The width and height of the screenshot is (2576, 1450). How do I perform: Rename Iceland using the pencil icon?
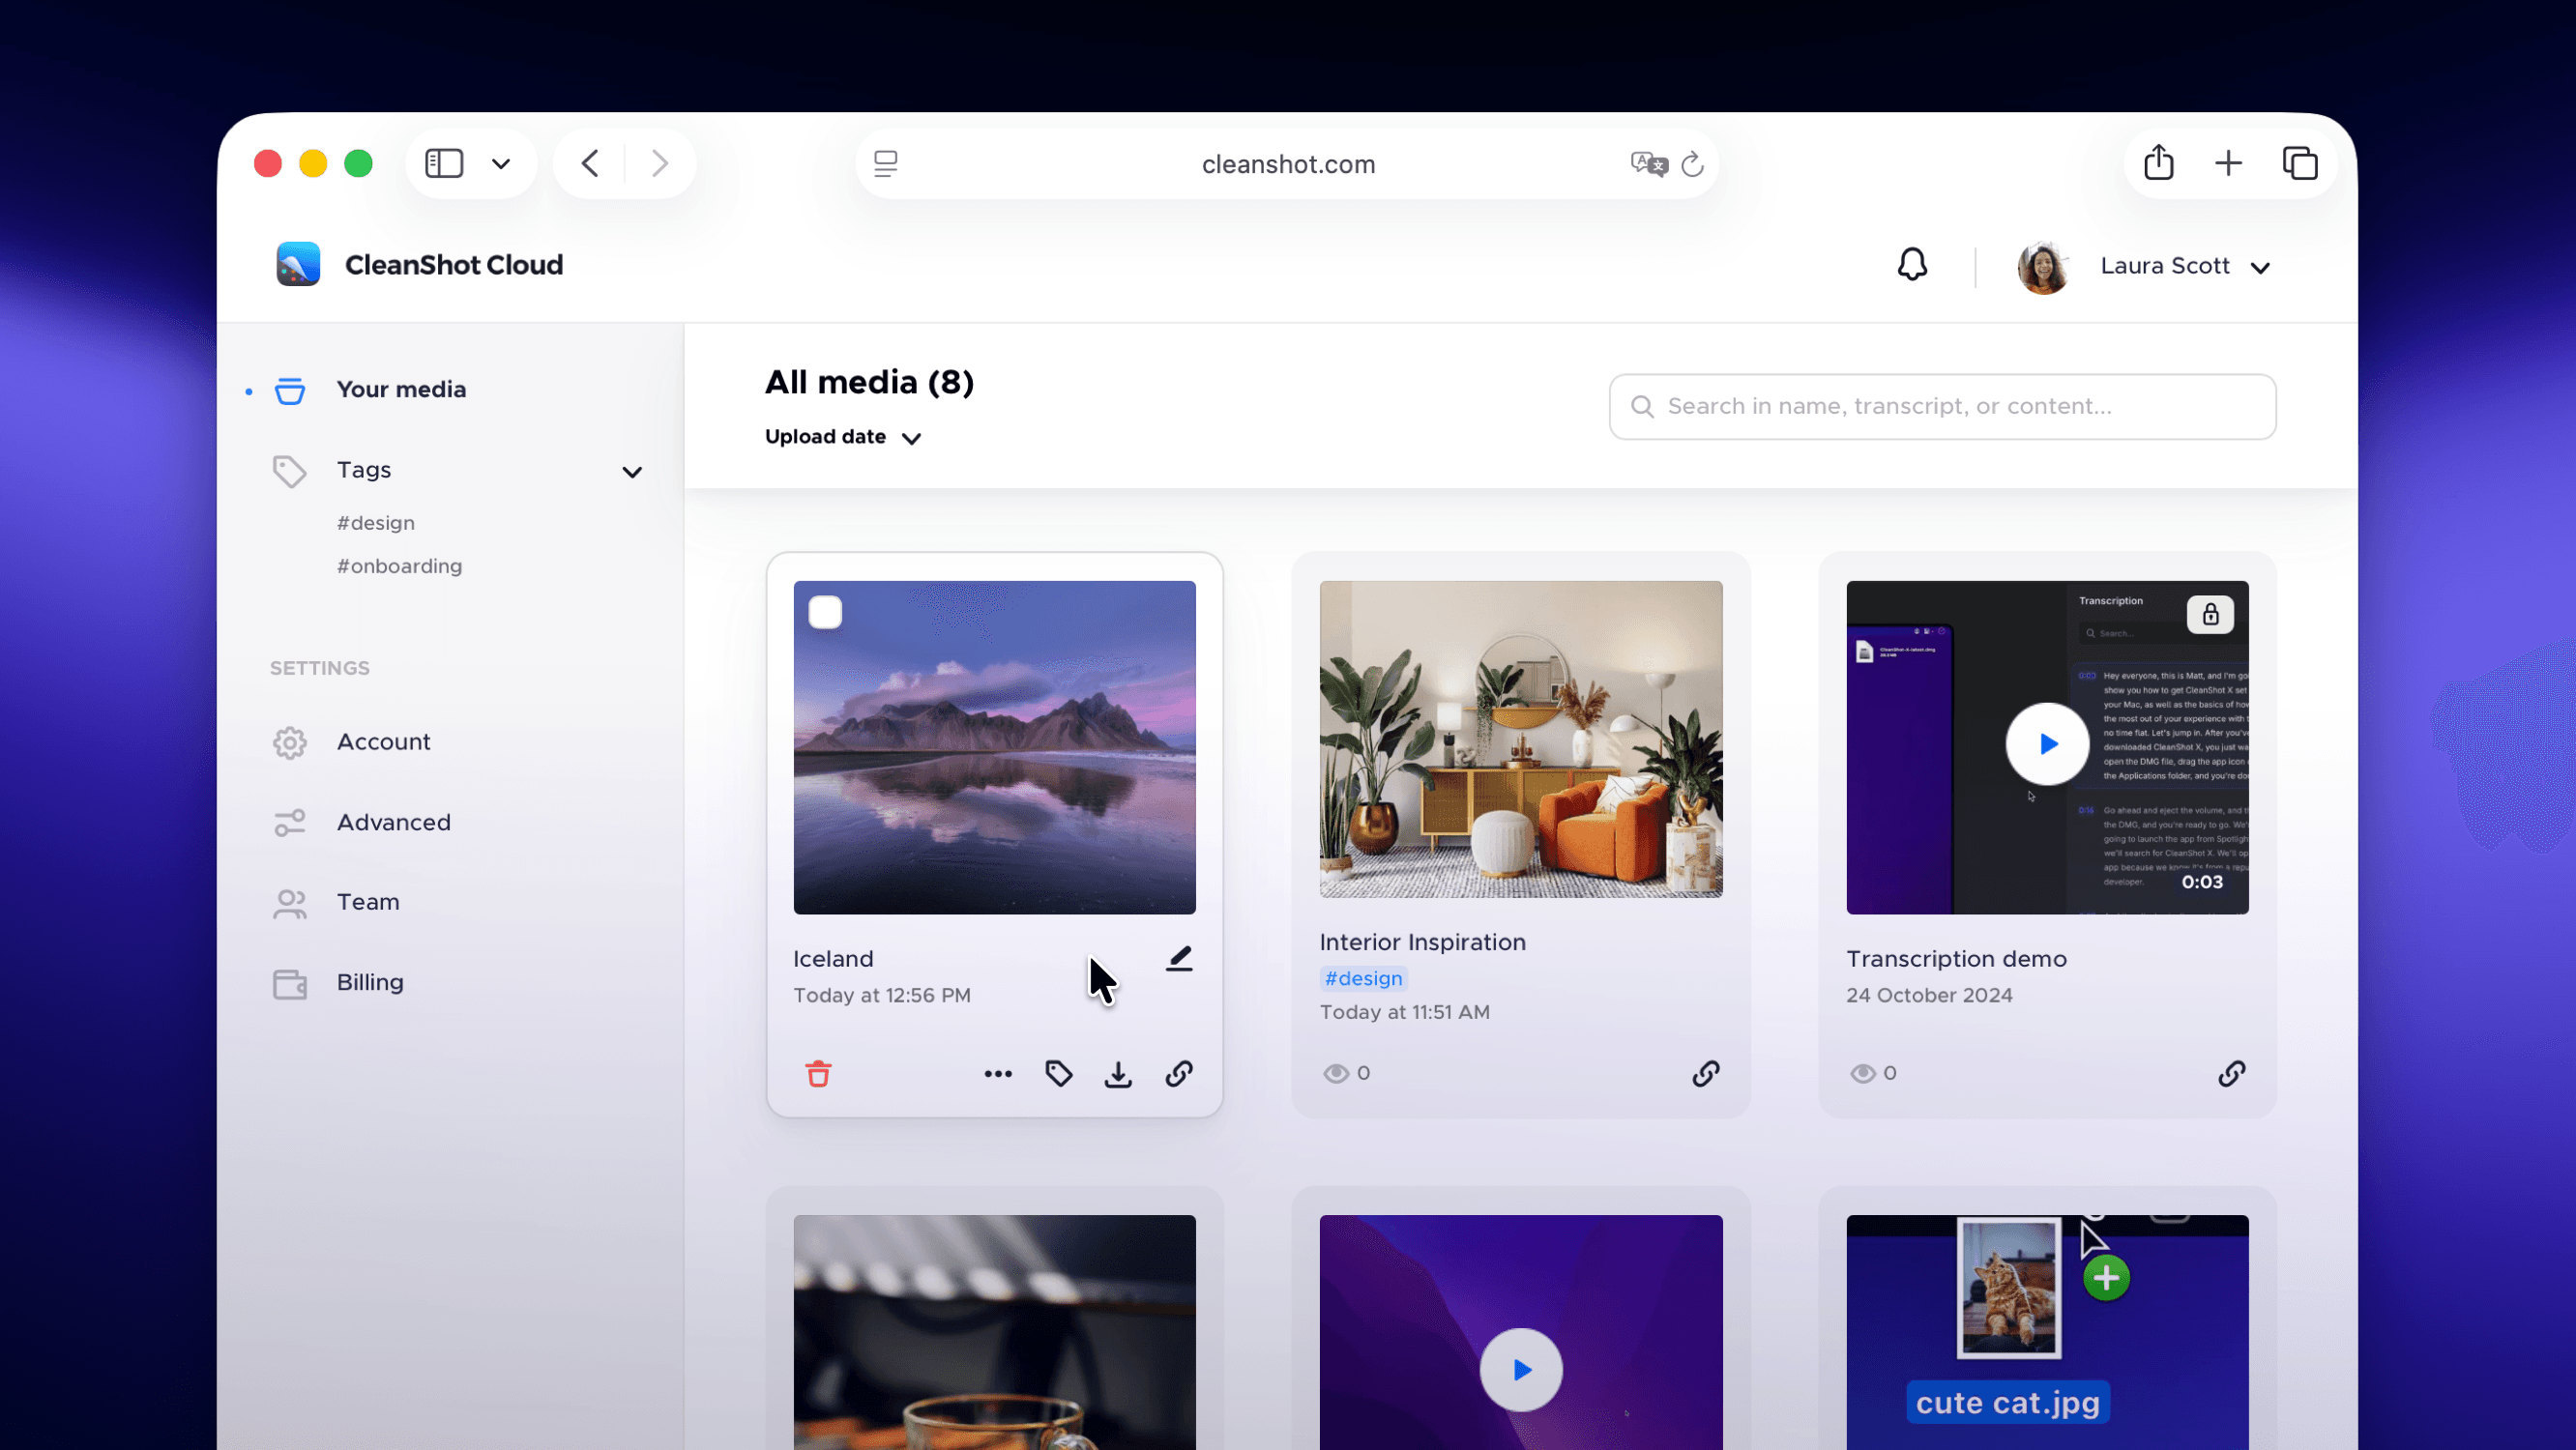tap(1180, 959)
